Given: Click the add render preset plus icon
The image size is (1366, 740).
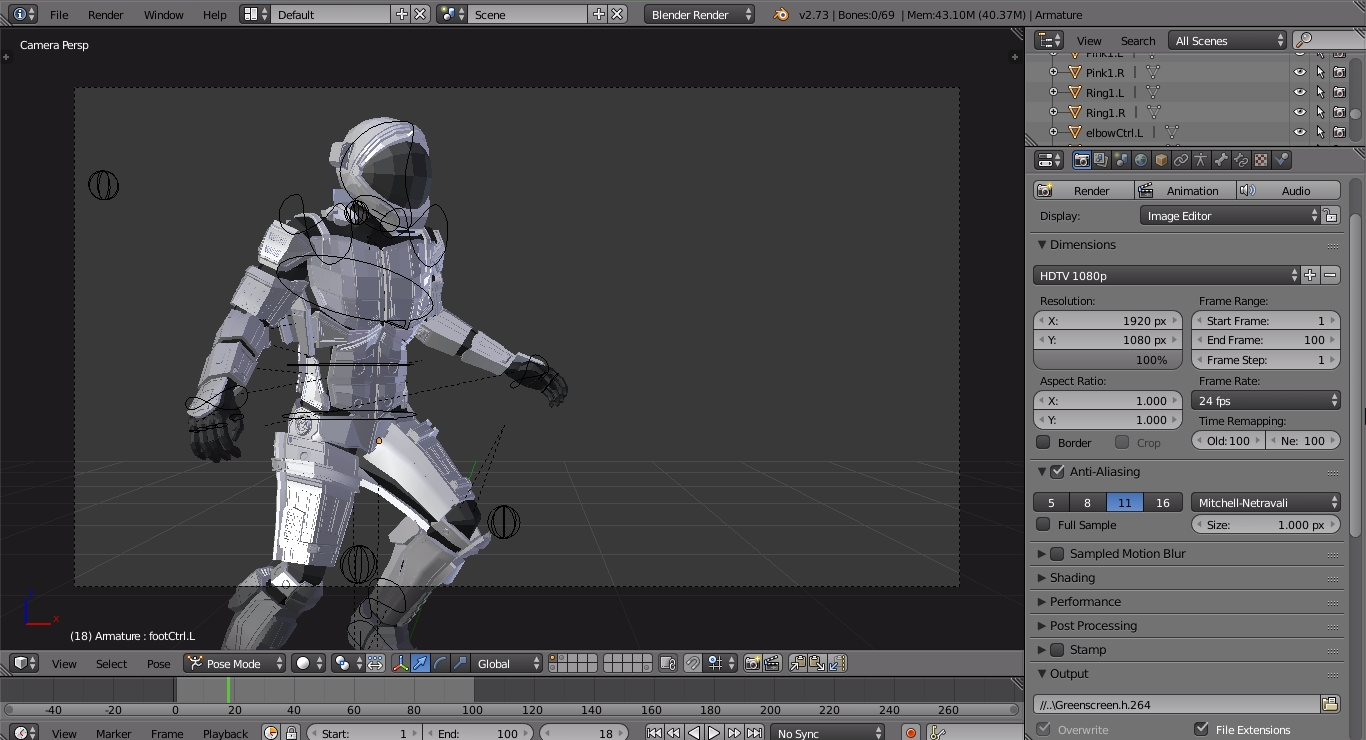Looking at the screenshot, I should 1310,275.
